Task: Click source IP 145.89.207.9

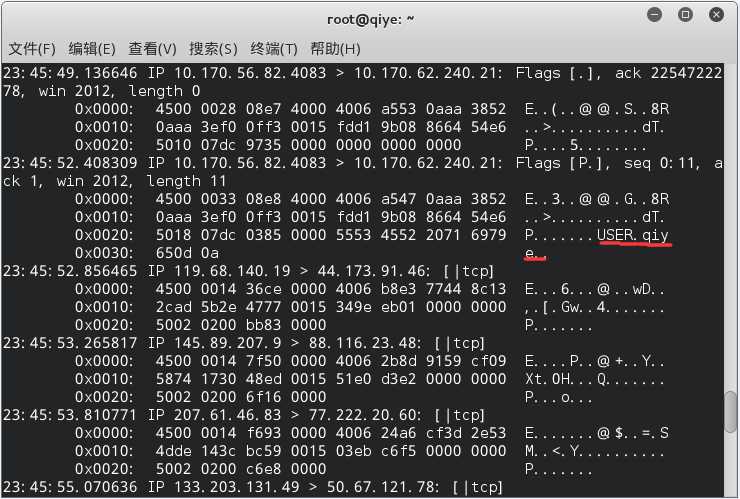Action: (x=227, y=343)
